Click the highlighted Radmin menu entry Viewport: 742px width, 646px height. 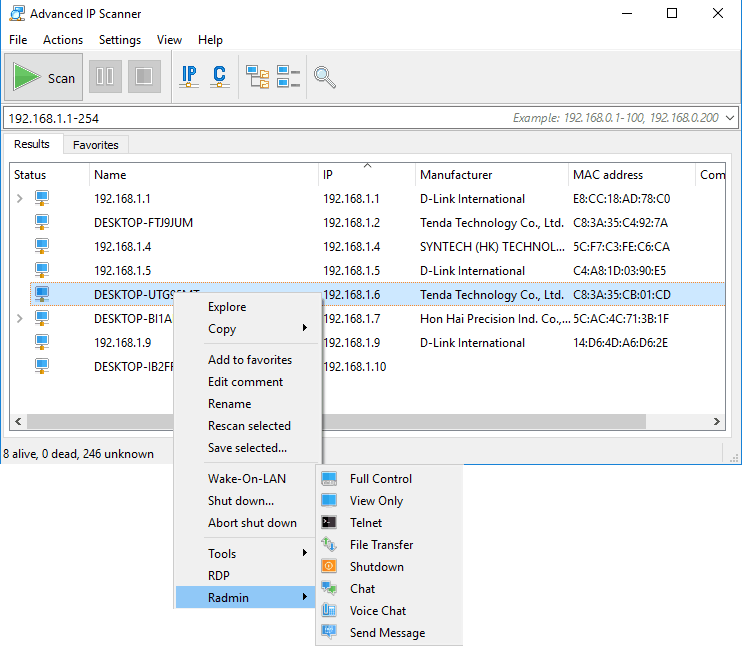[x=246, y=597]
